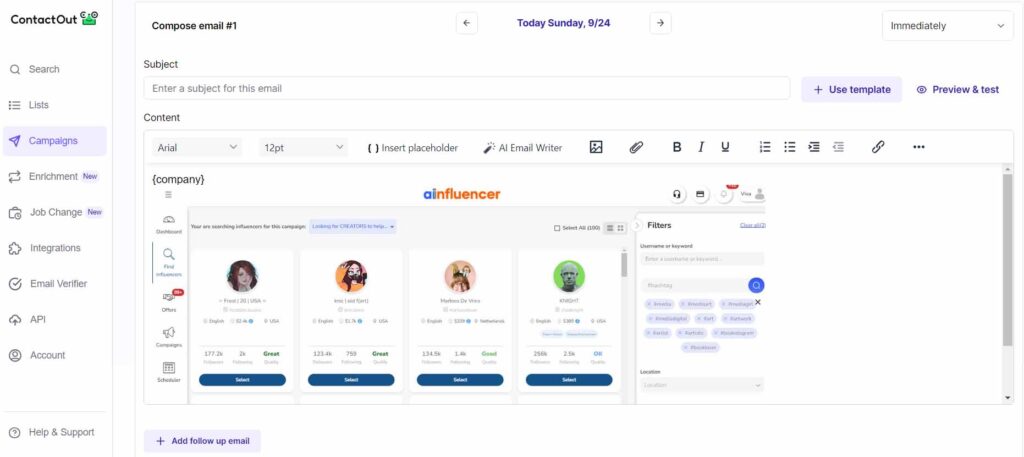This screenshot has width=1024, height=457.
Task: Insert a bulleted list
Action: point(790,148)
